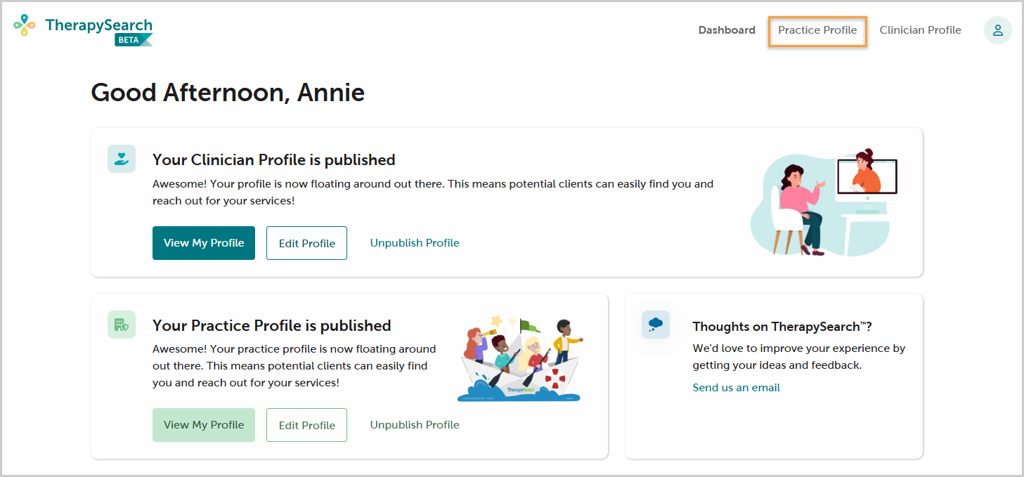
Task: Edit Profile in practice card
Action: 307,425
